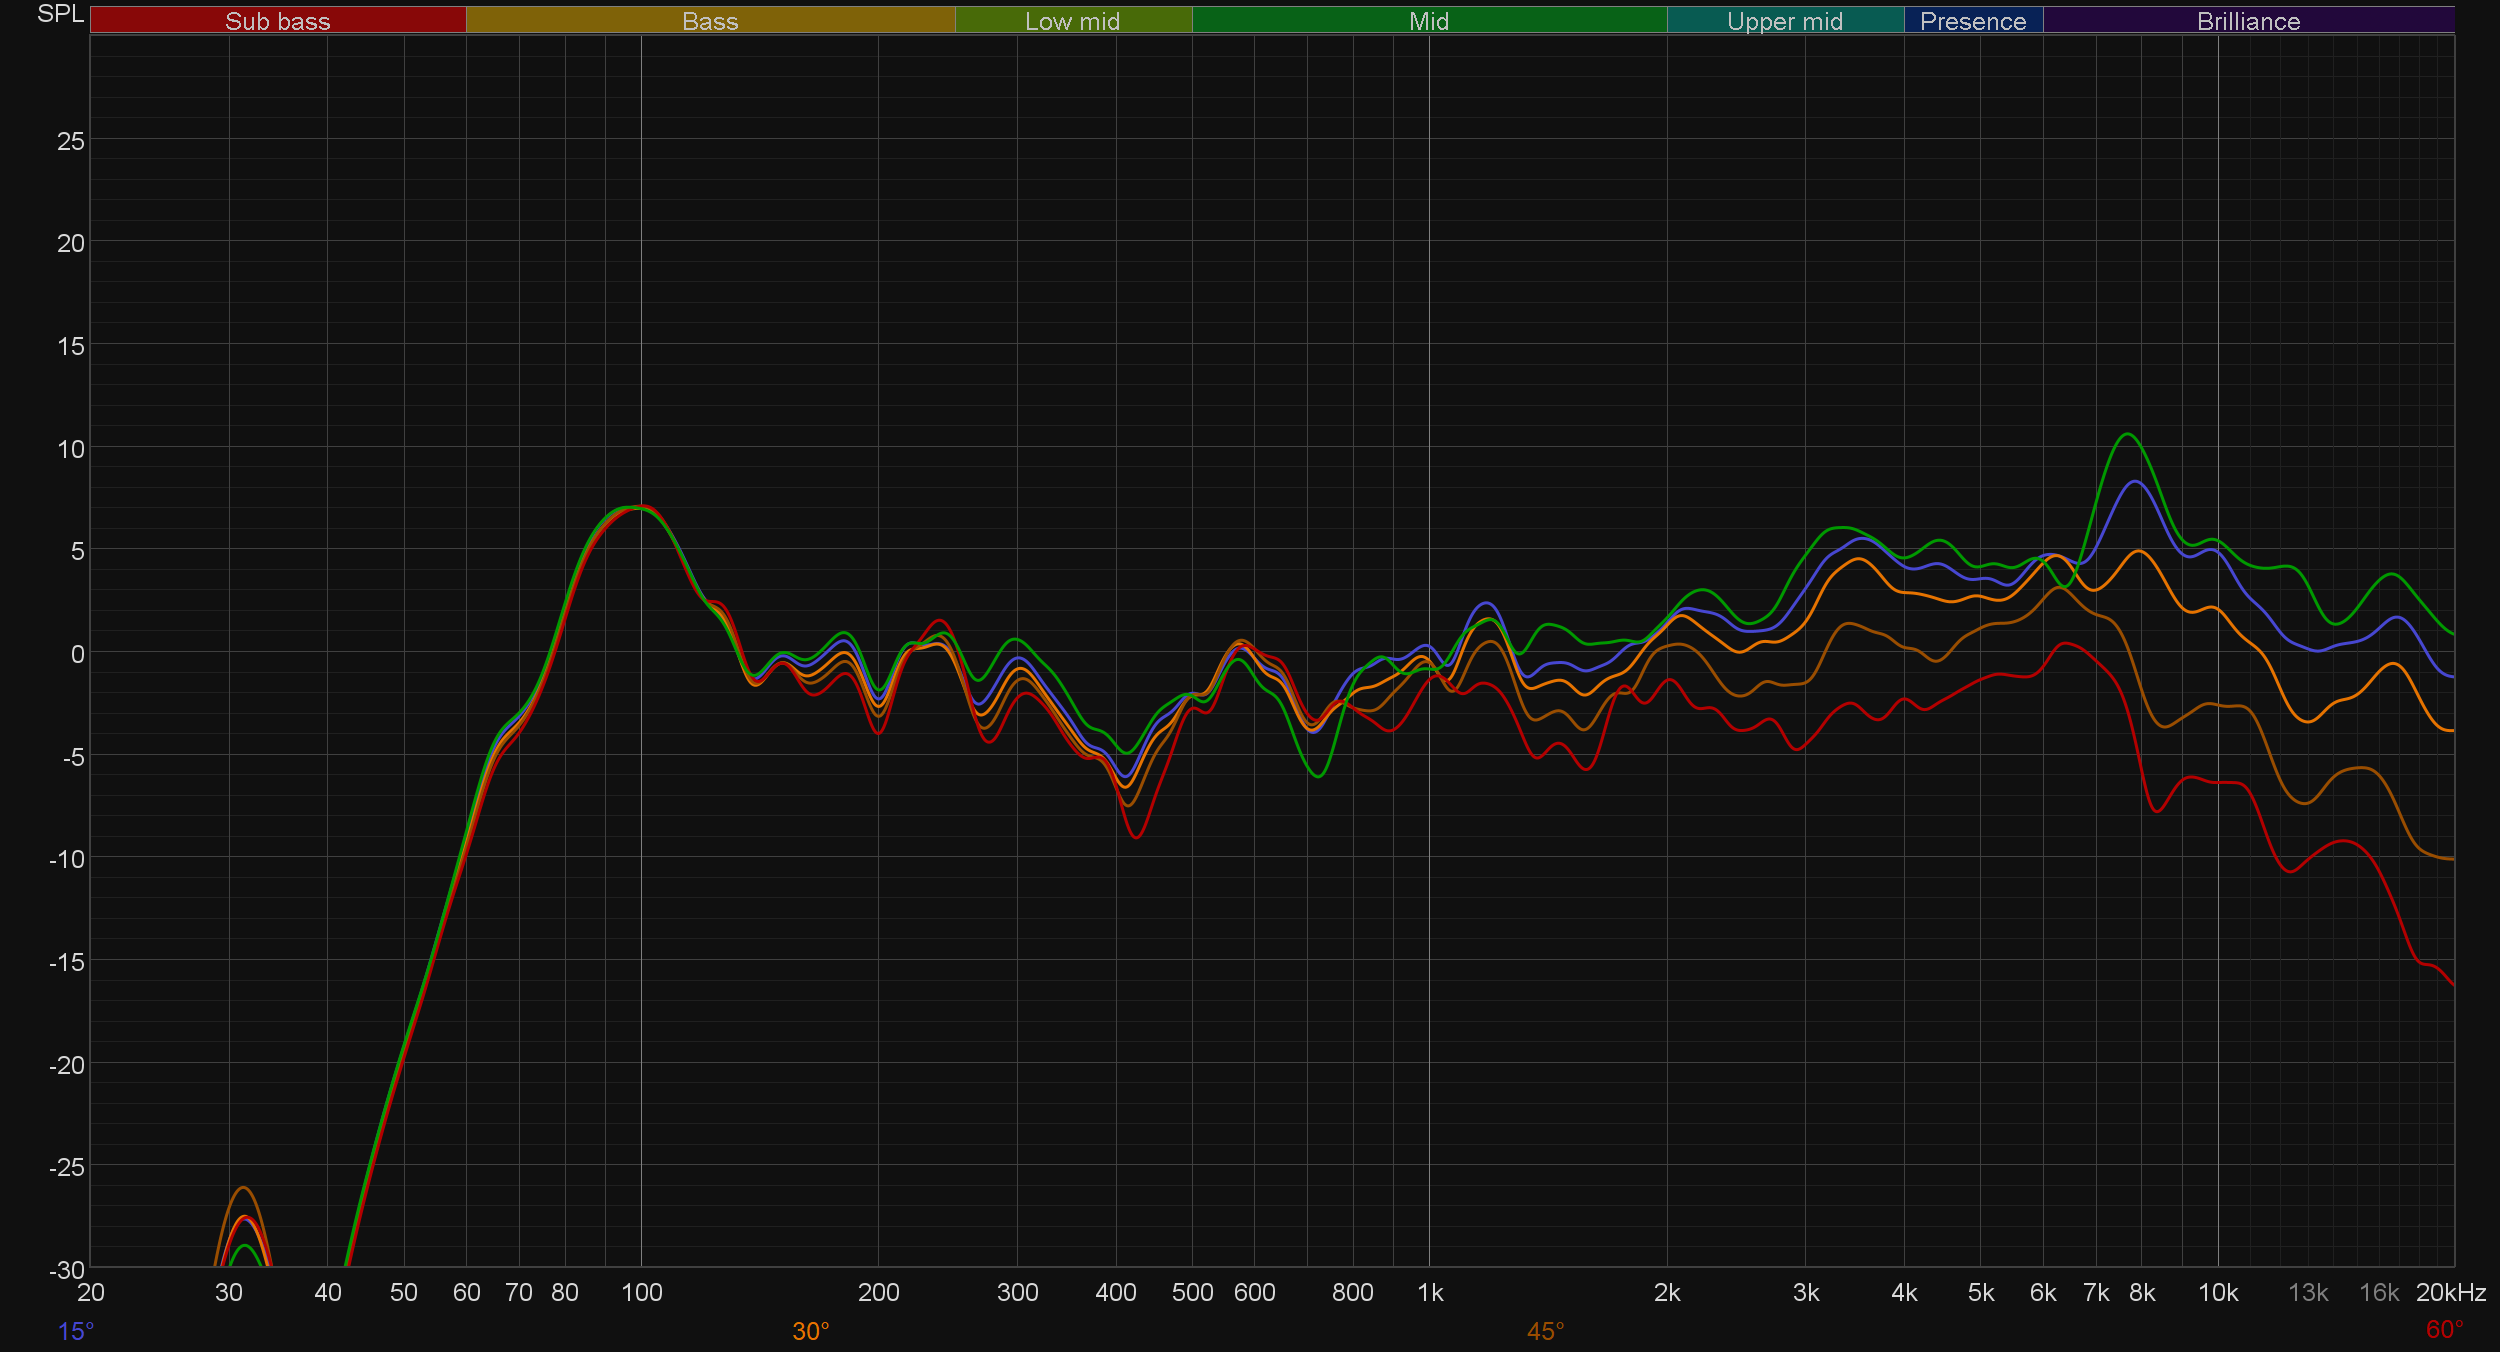Click the 25 dB level axis label
Viewport: 2500px width, 1352px height.
click(x=71, y=141)
